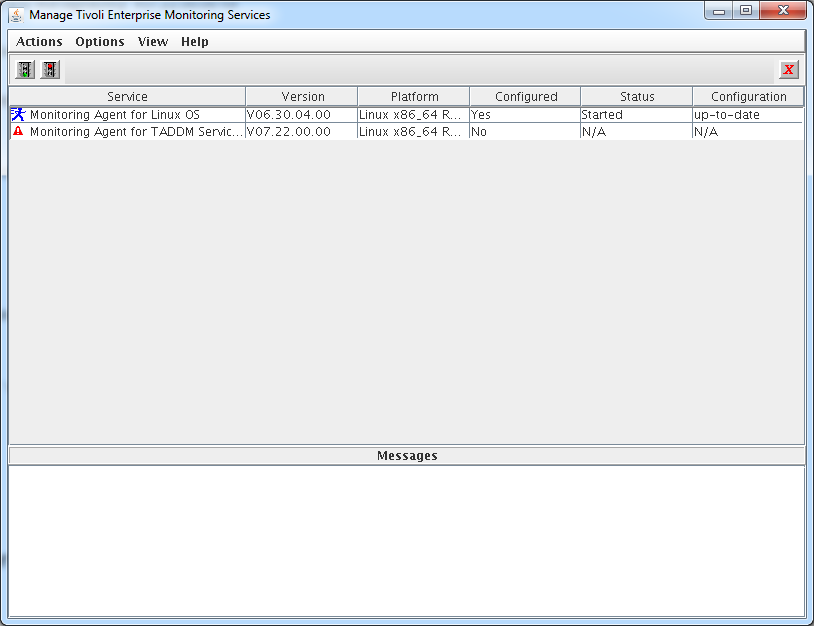The width and height of the screenshot is (814, 626).
Task: Close the Manage Tivoli window
Action: (783, 11)
